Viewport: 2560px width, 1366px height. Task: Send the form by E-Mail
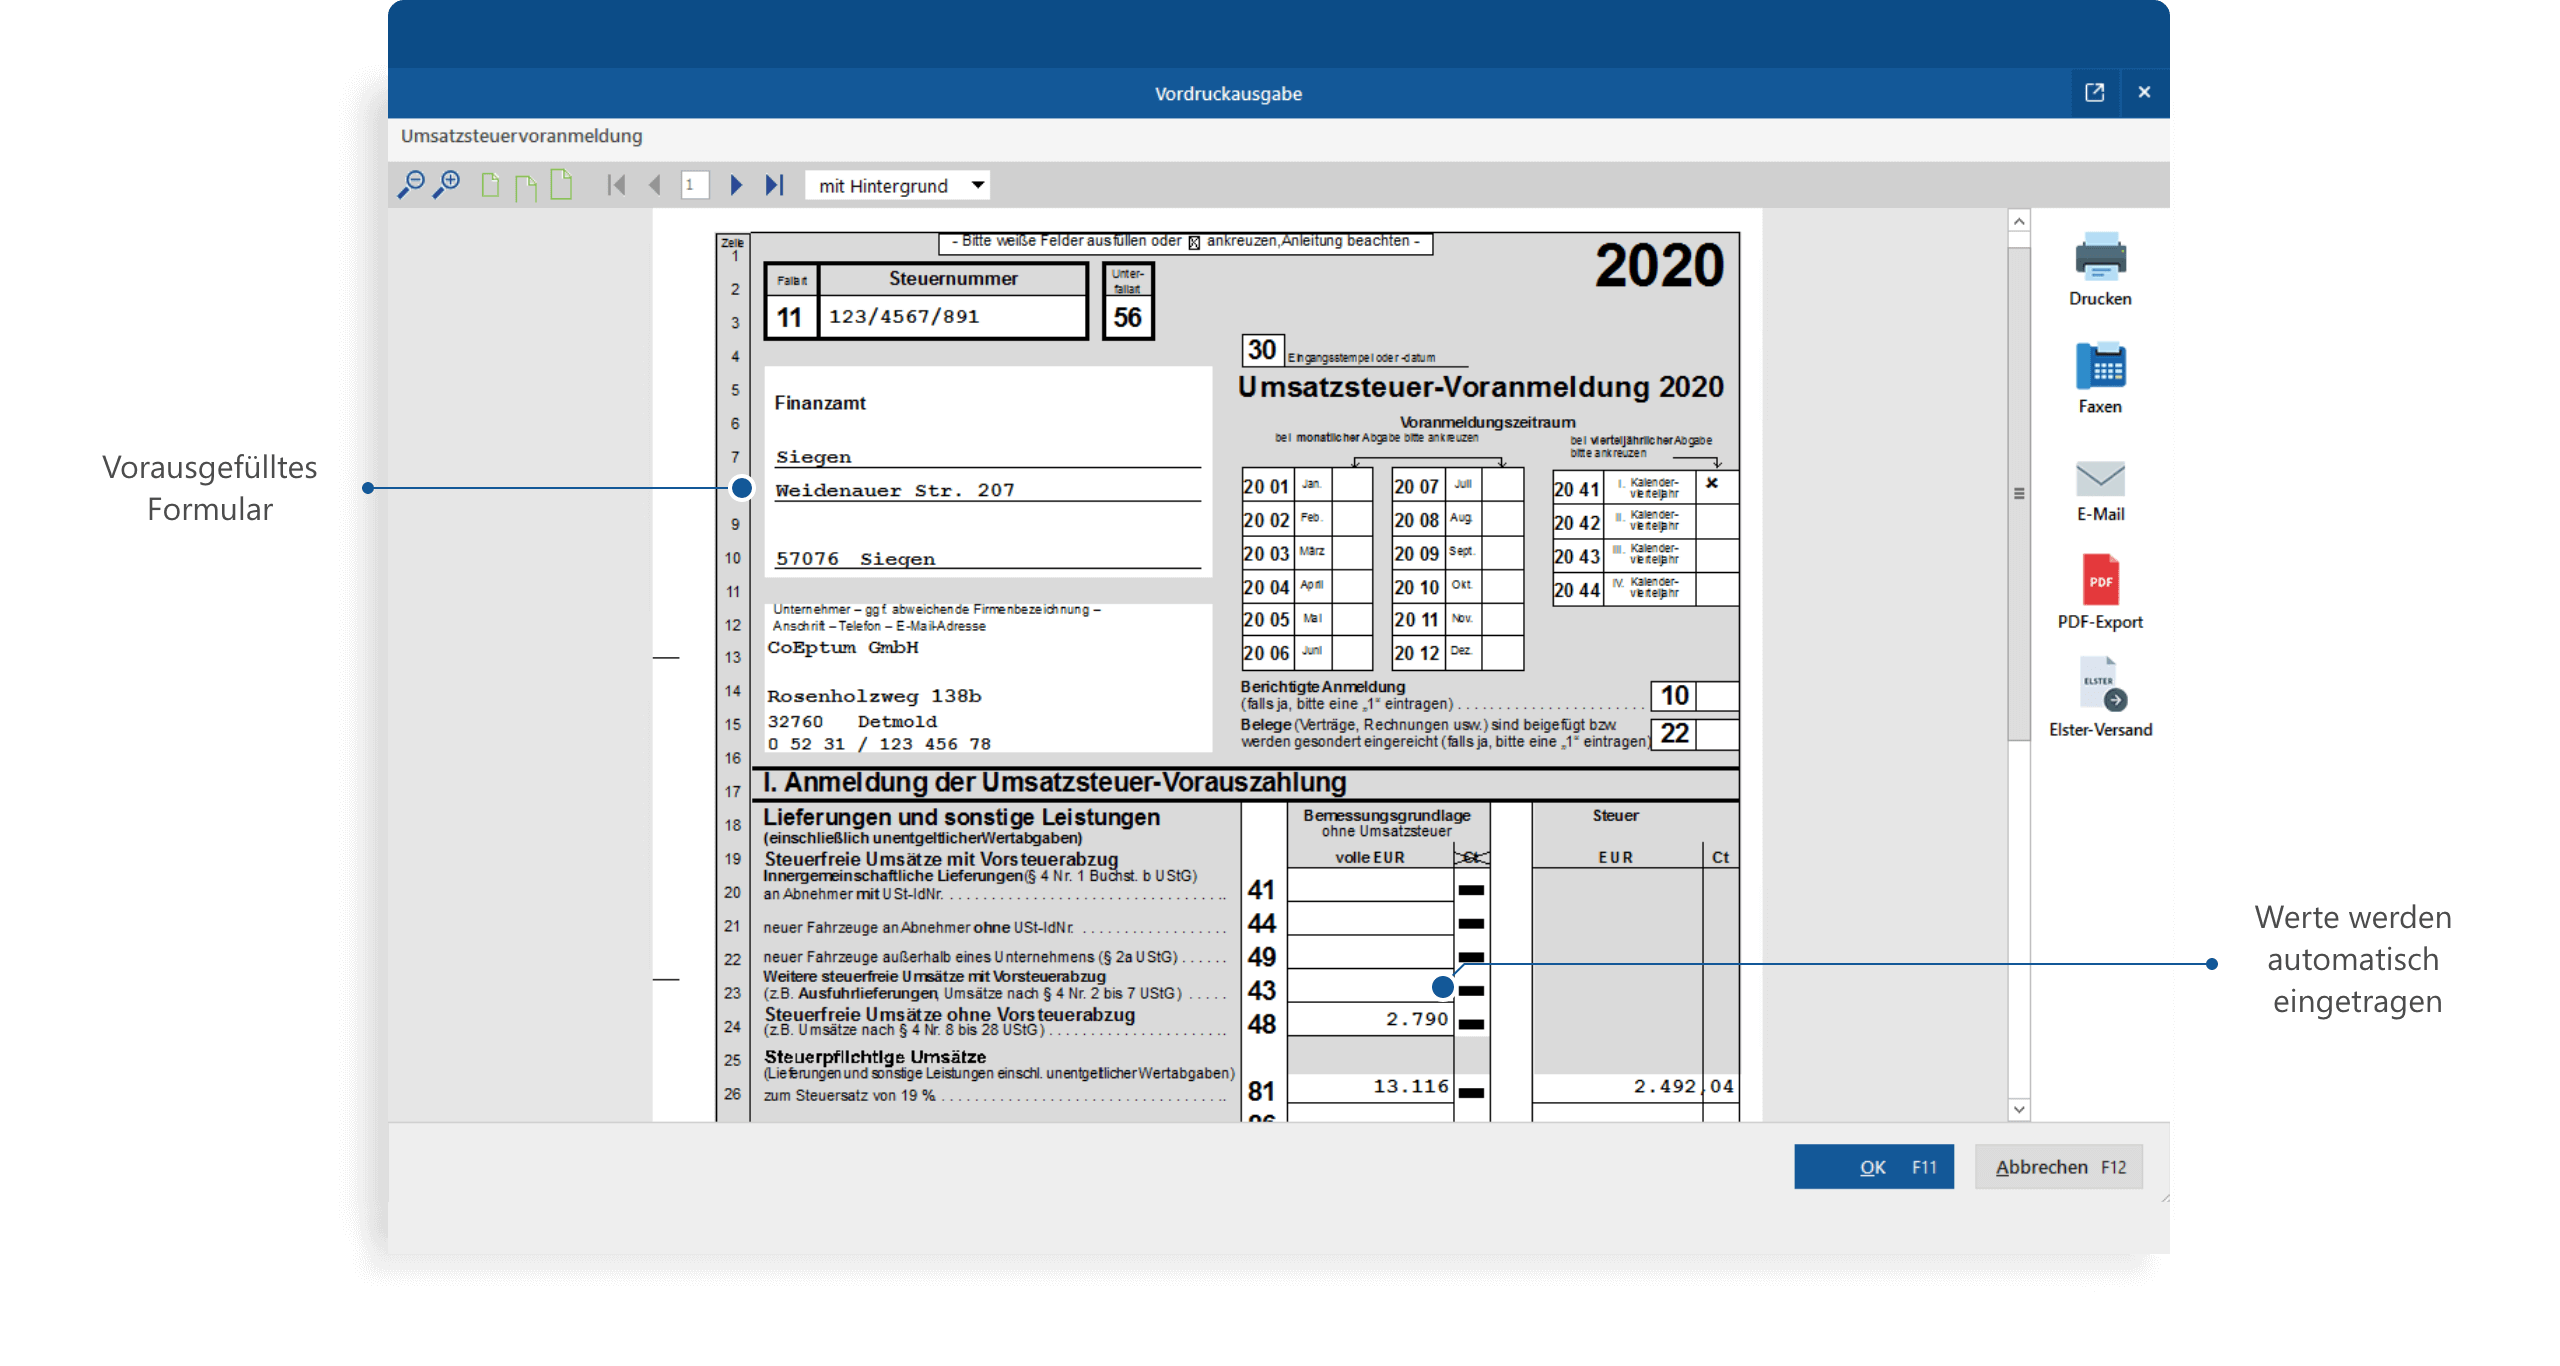click(x=2100, y=479)
